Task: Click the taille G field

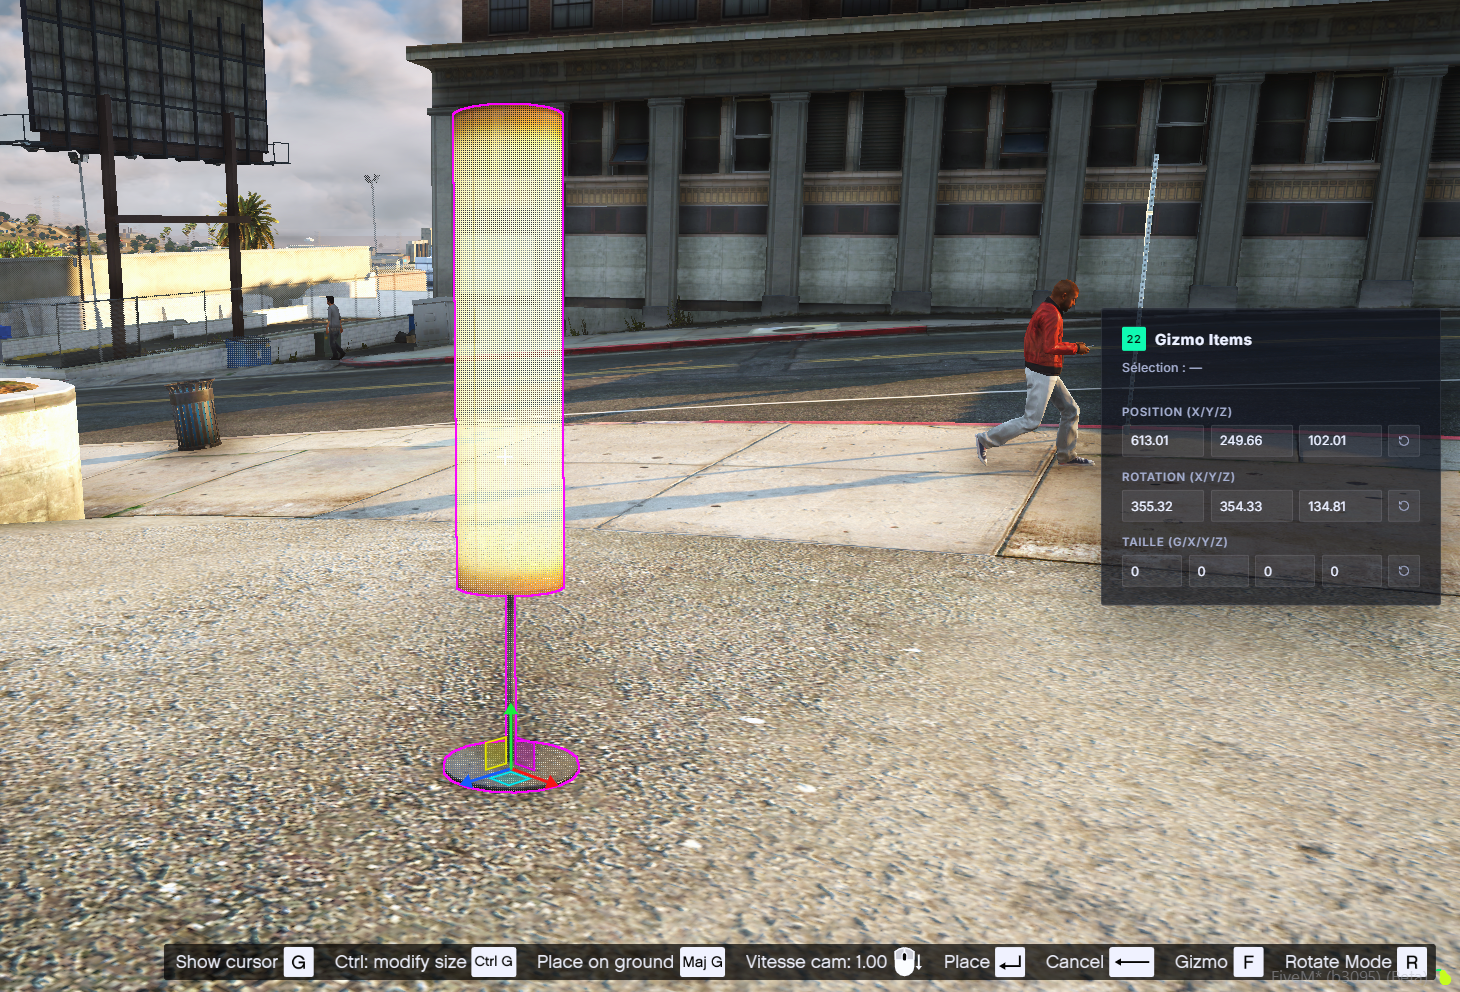Action: 1152,571
